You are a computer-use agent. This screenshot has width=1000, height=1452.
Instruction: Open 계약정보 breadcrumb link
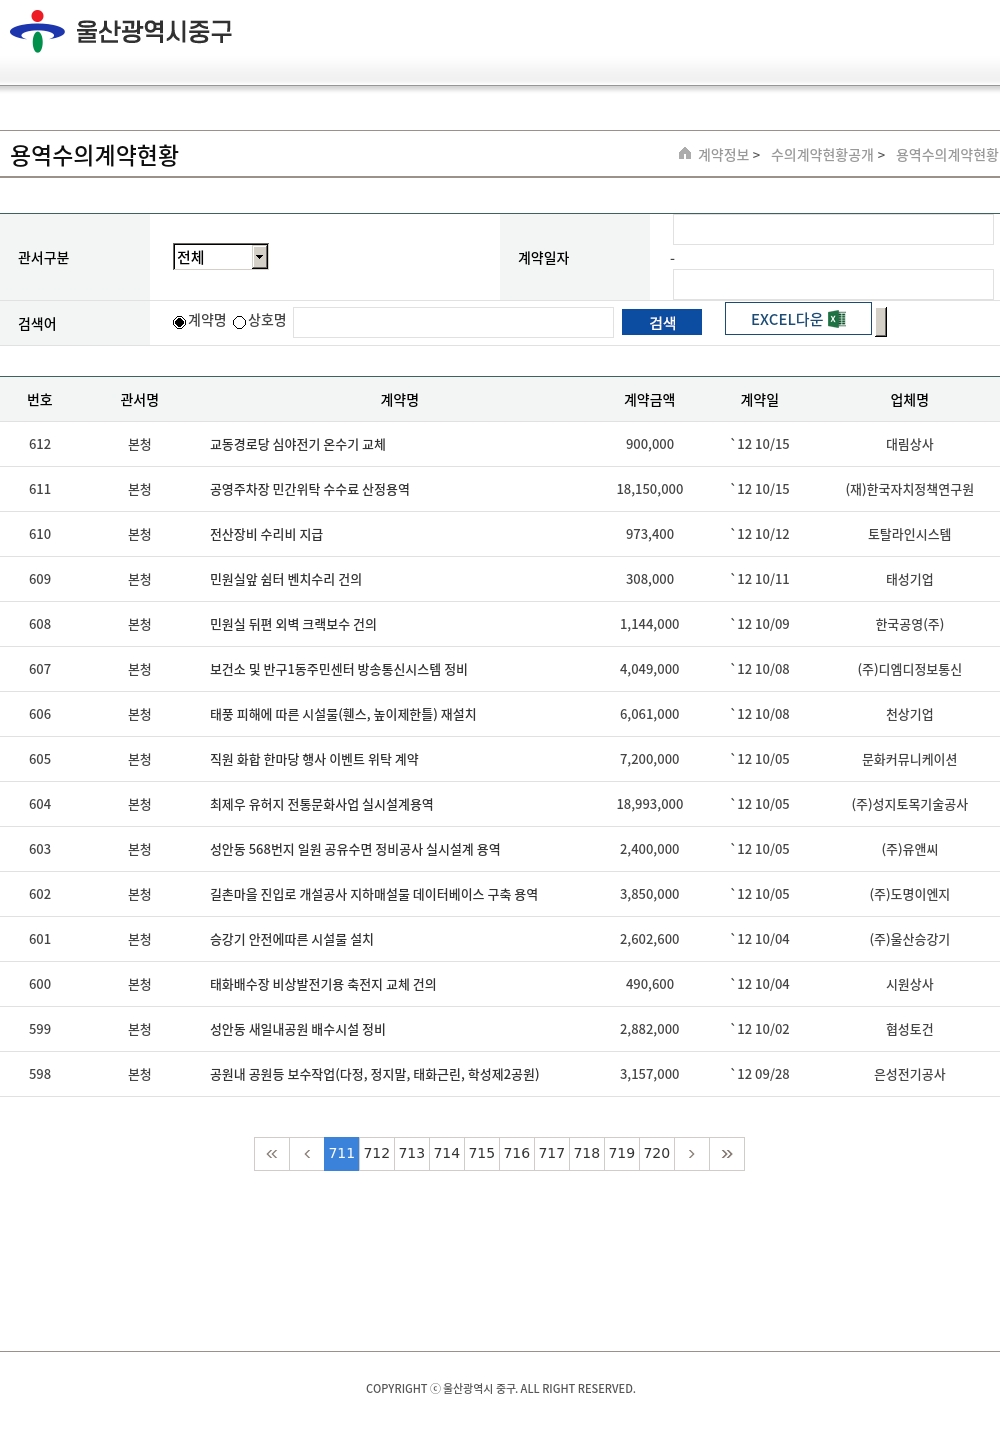[723, 155]
